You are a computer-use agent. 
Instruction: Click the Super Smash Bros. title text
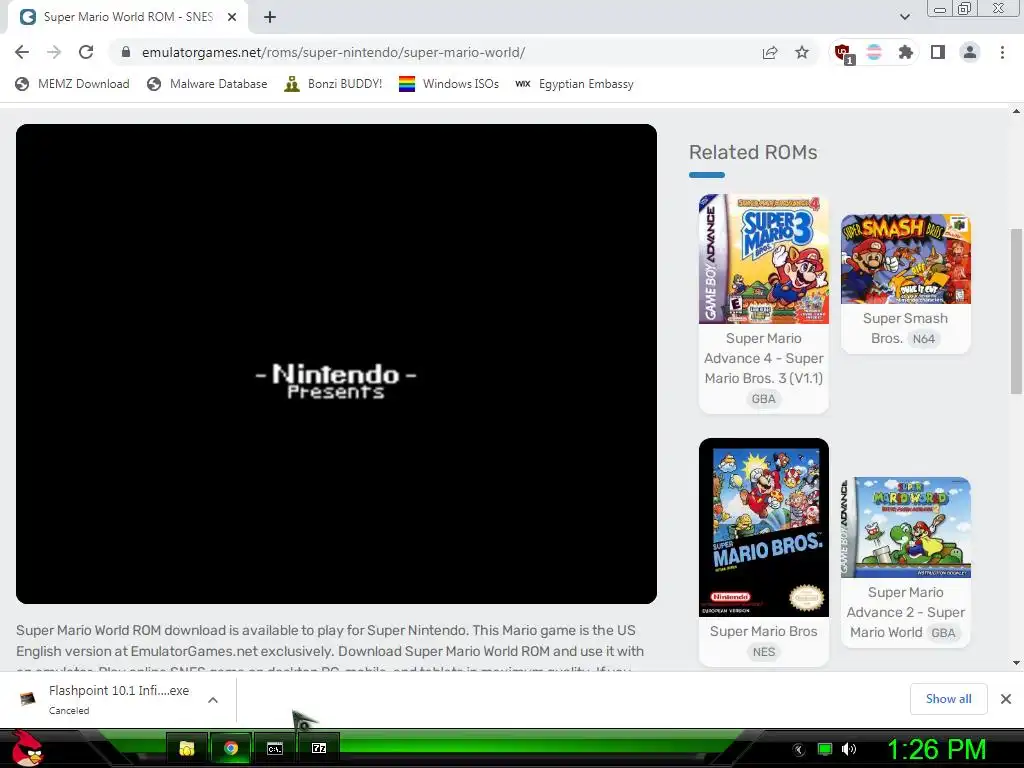(904, 328)
